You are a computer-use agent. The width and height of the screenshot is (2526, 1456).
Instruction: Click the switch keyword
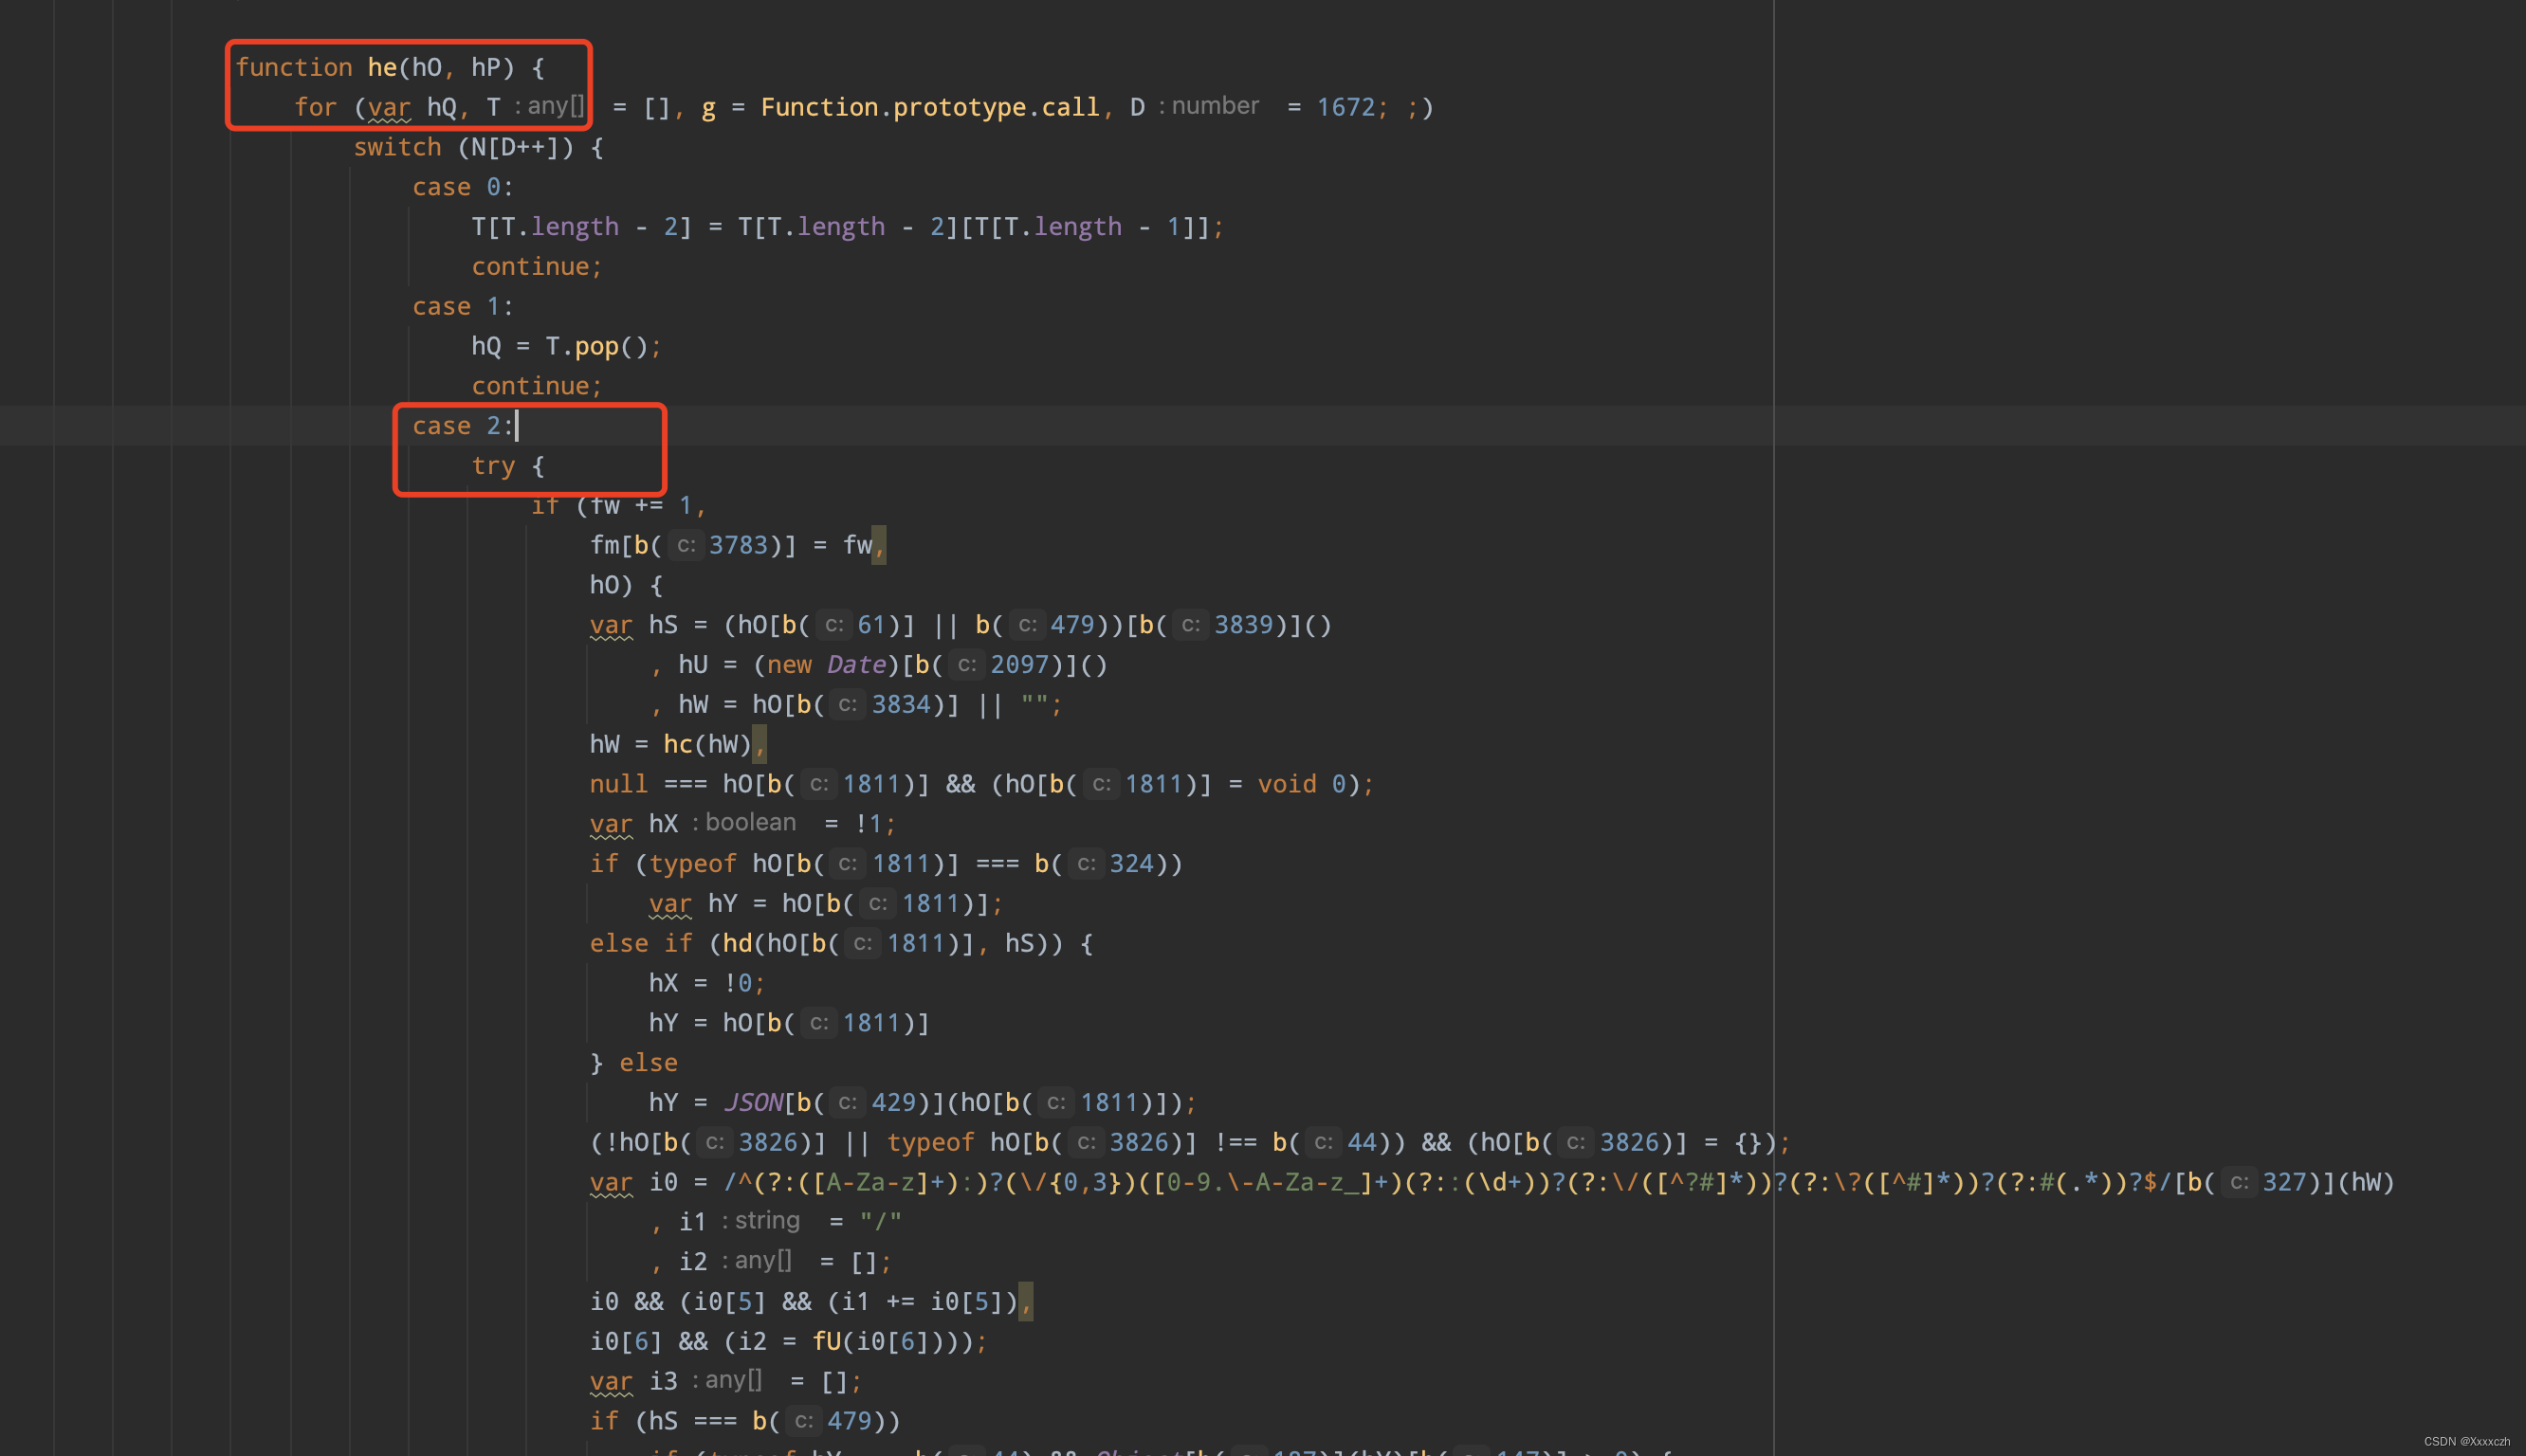pos(397,147)
